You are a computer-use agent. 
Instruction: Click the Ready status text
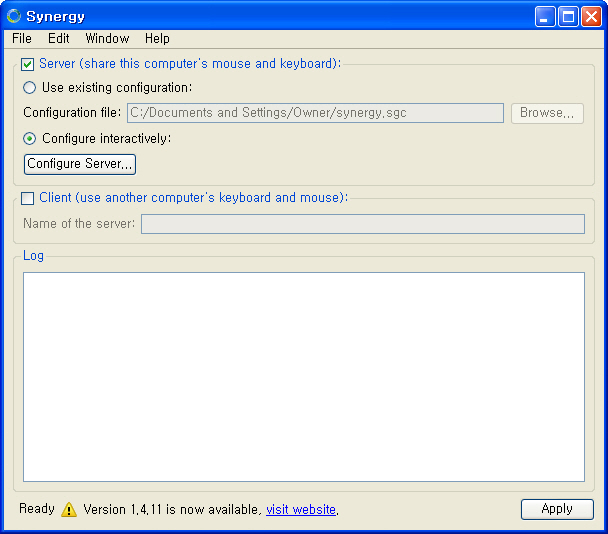[37, 508]
